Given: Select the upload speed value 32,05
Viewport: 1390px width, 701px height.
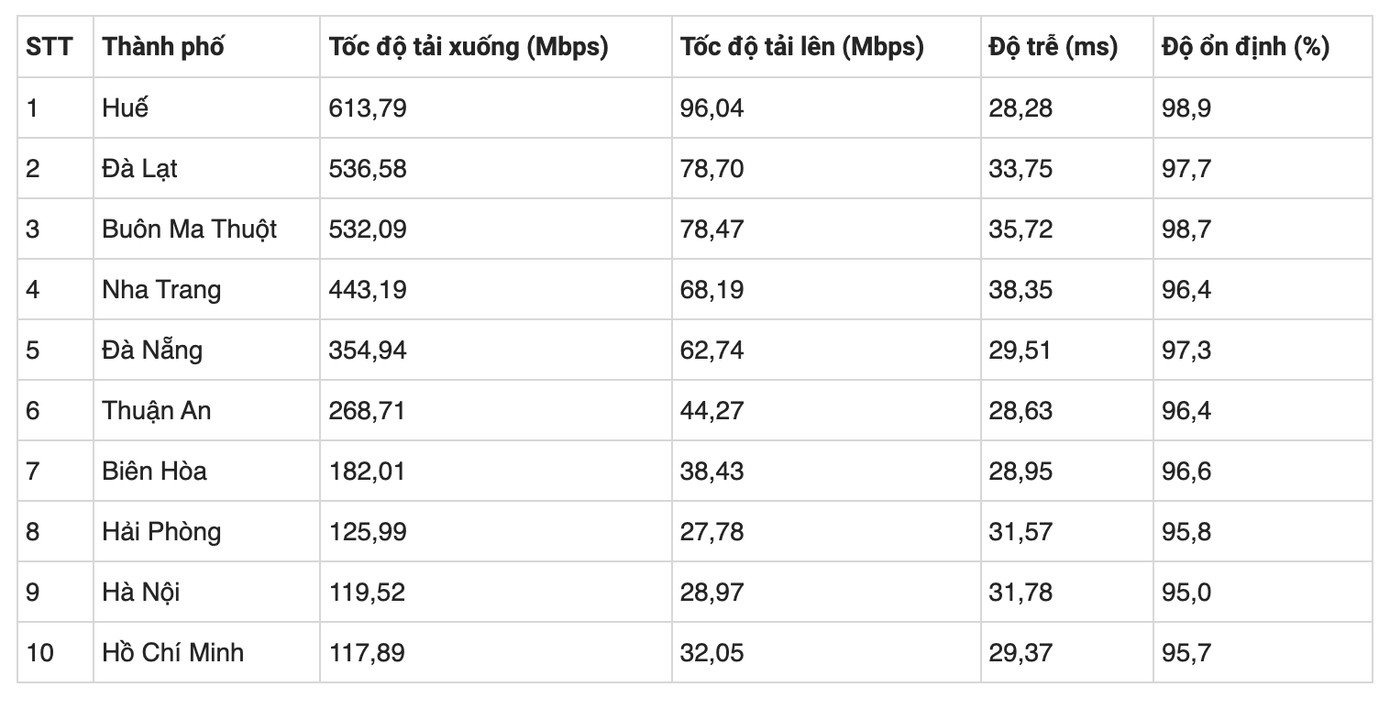Looking at the screenshot, I should tap(712, 653).
